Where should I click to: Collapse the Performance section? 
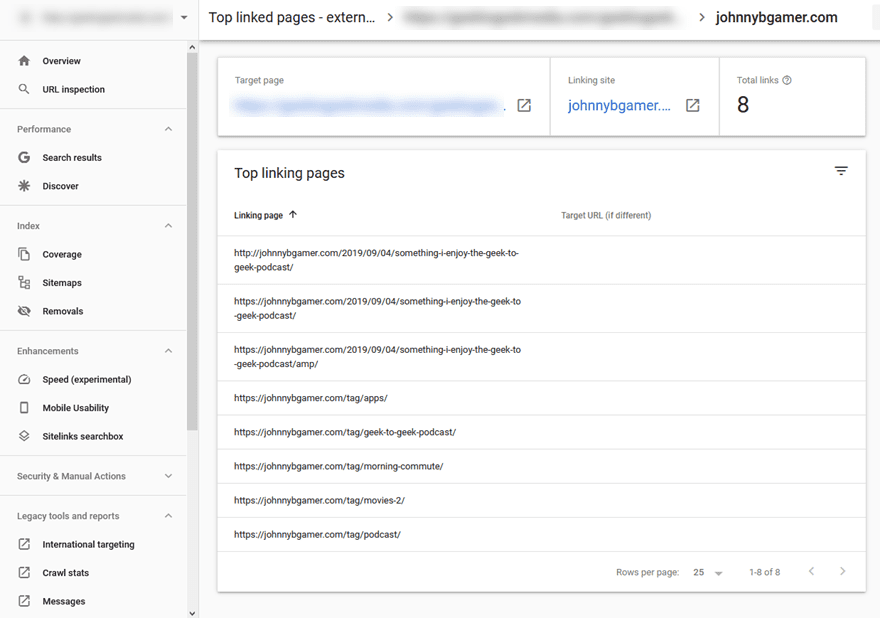[x=168, y=129]
